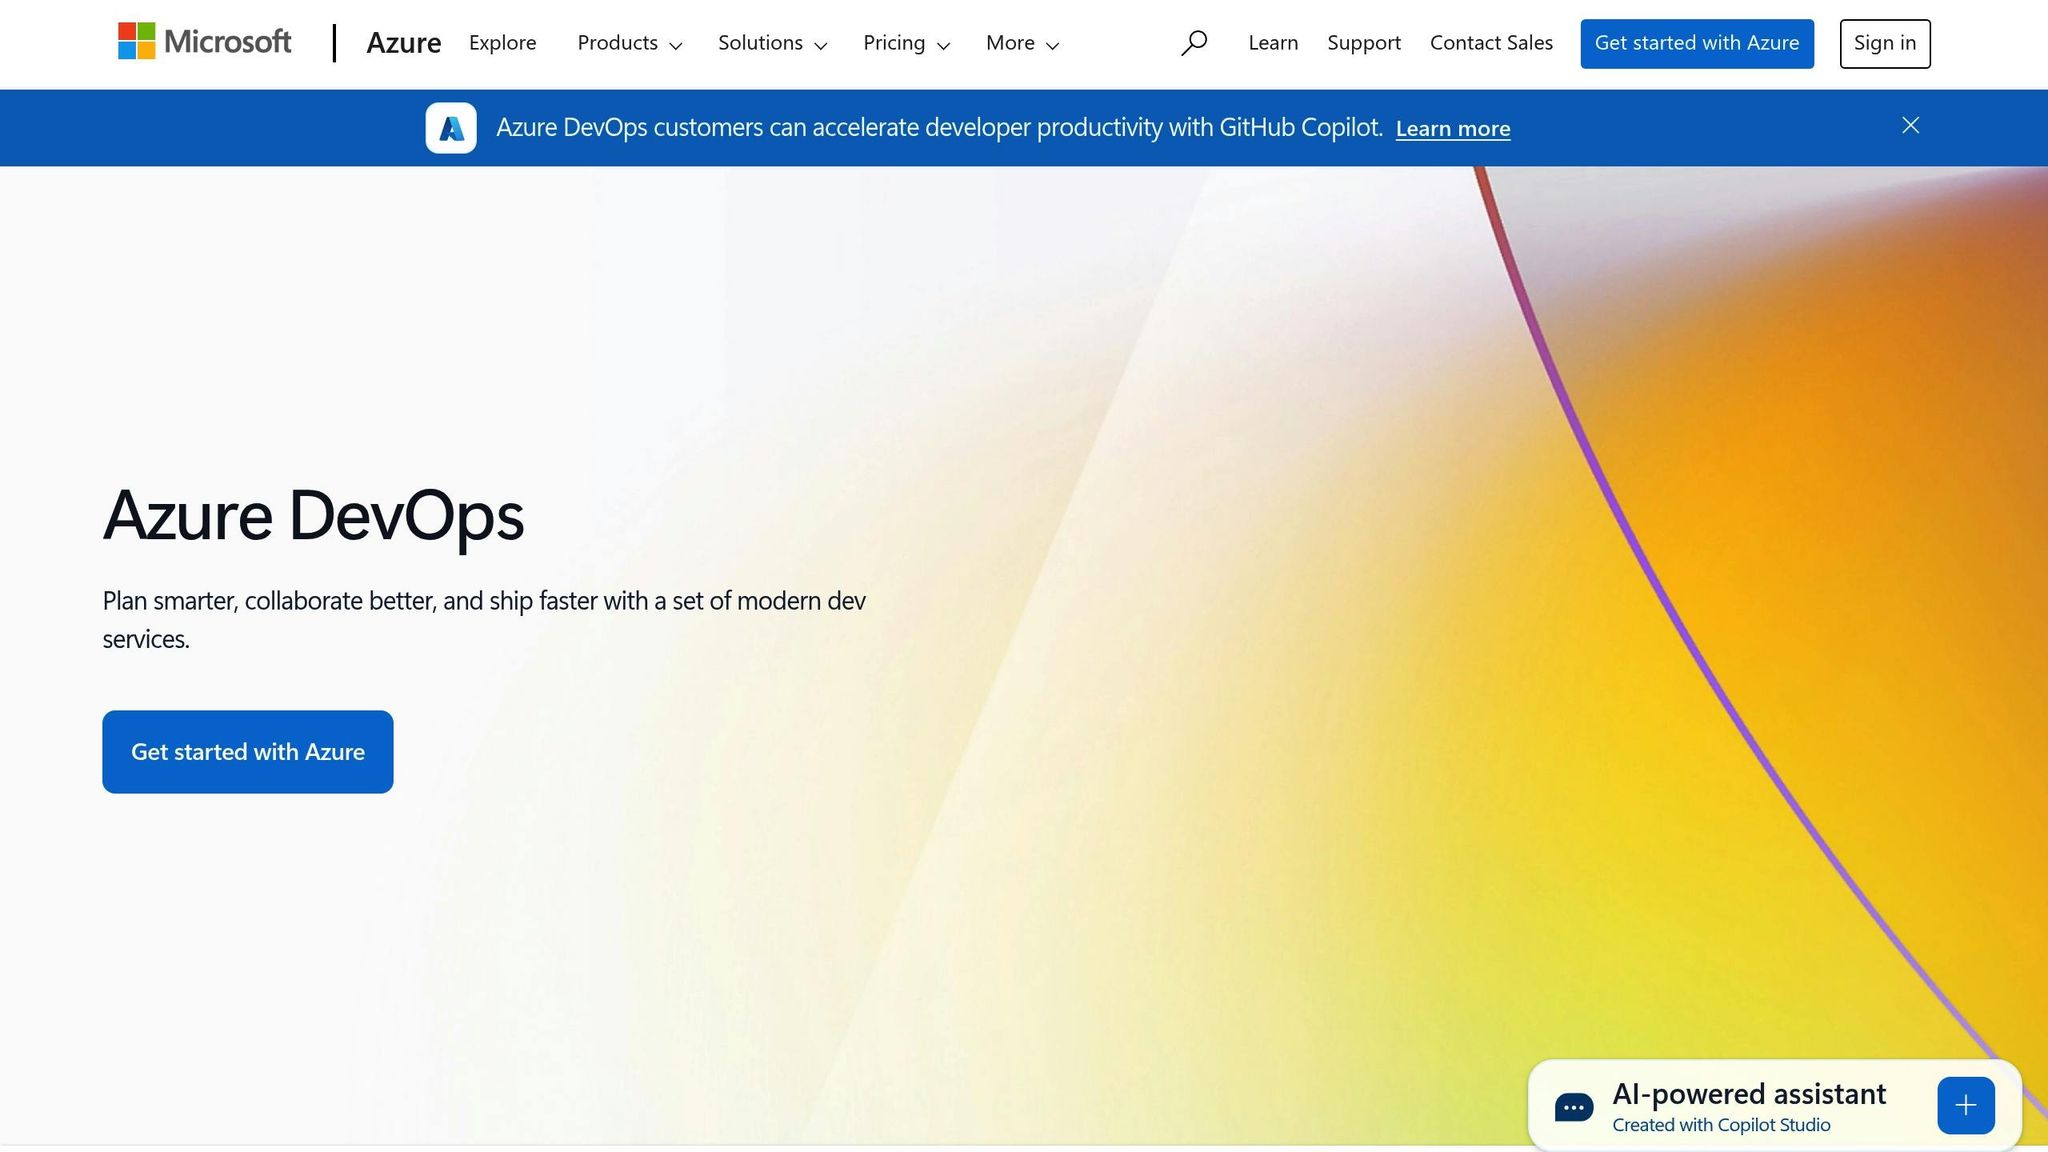Open the Solutions dropdown menu
The width and height of the screenshot is (2048, 1152).
point(773,43)
